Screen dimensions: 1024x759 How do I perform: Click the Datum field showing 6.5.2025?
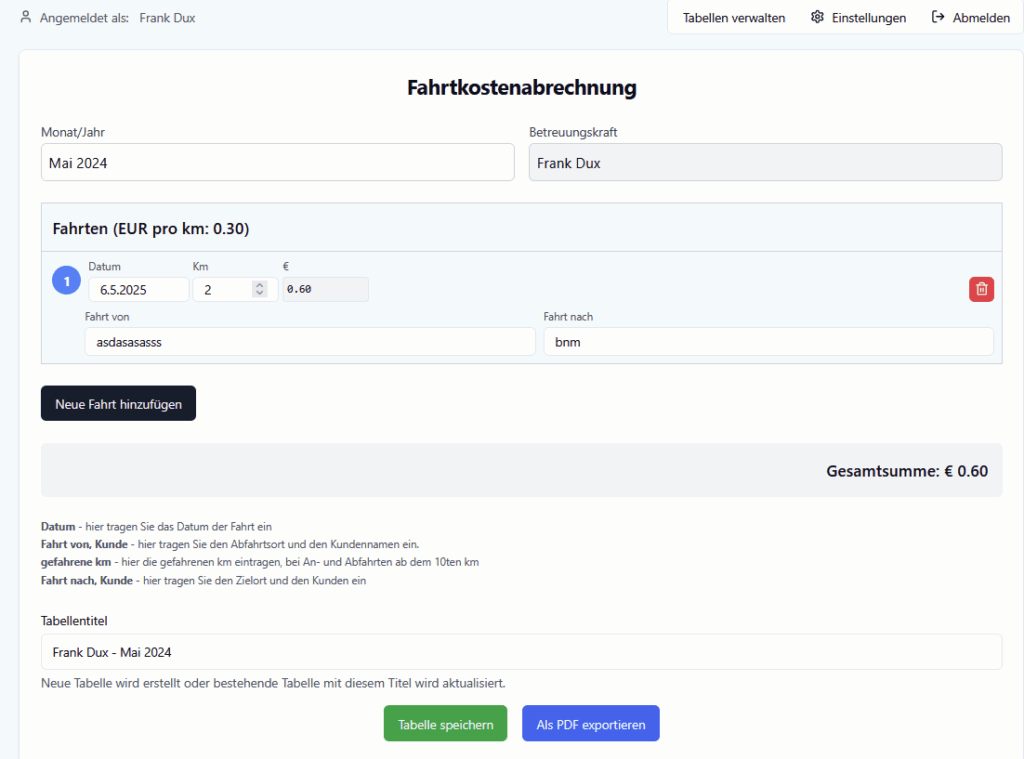click(x=138, y=289)
